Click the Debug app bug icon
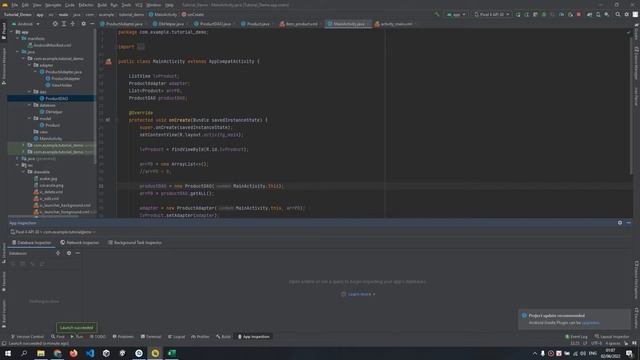 pos(544,14)
